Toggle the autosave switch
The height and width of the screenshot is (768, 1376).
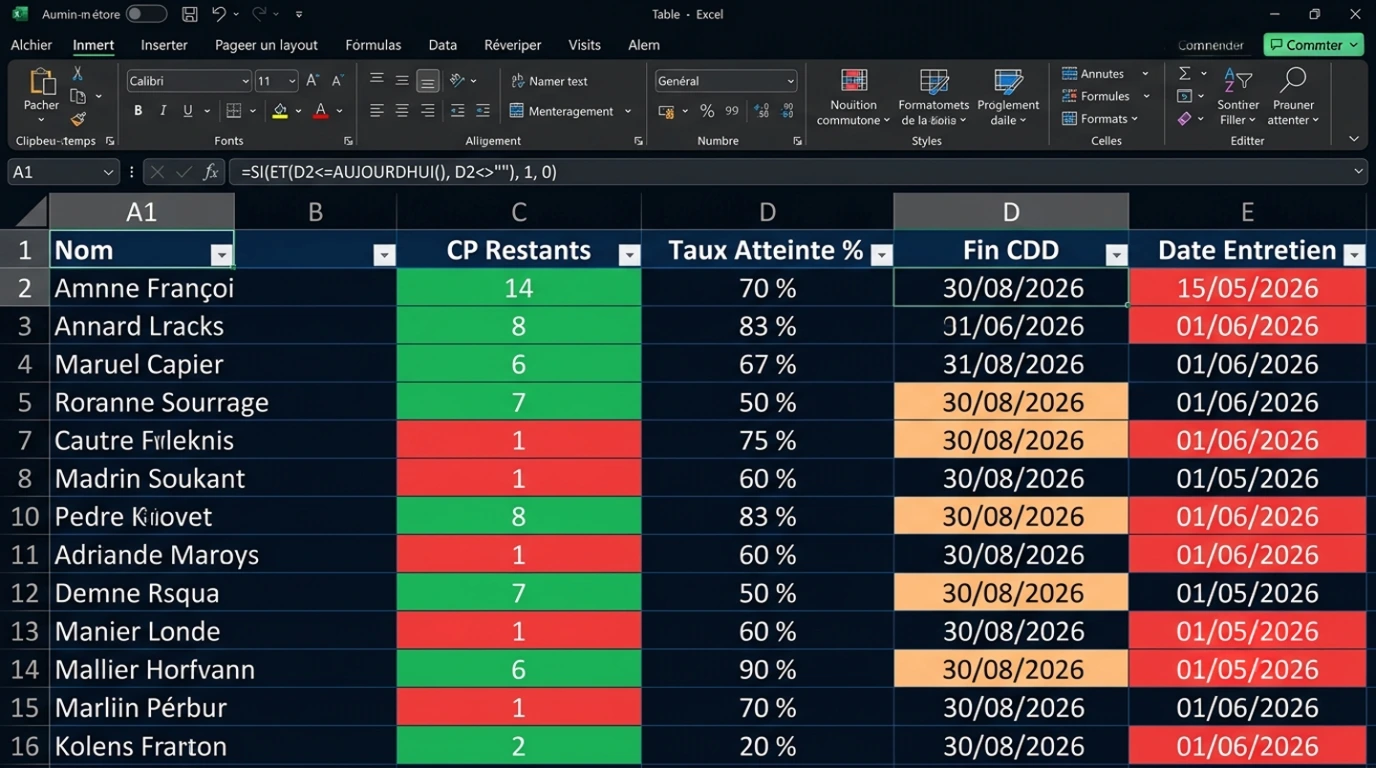pyautogui.click(x=146, y=14)
